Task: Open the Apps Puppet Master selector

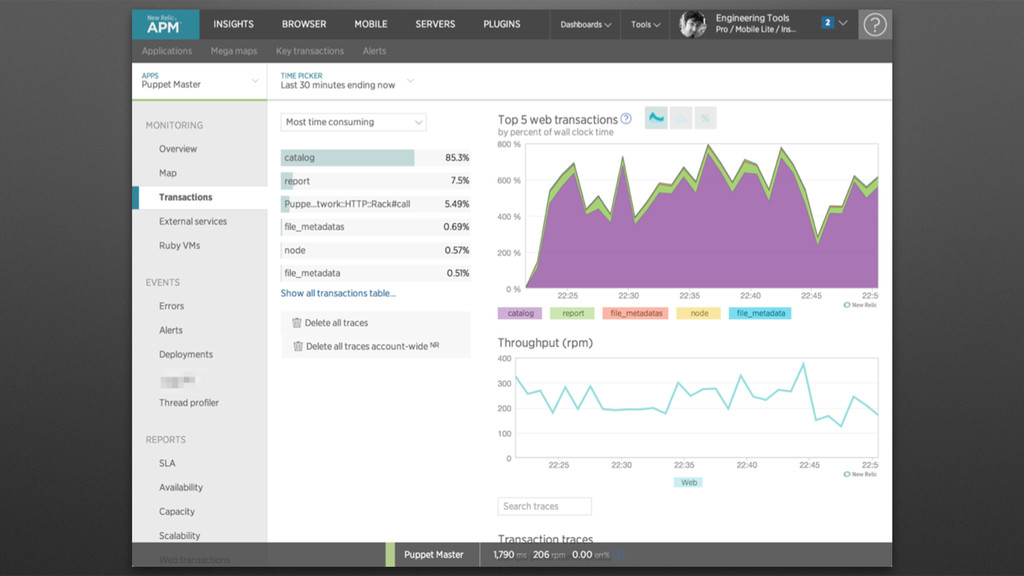Action: [199, 81]
